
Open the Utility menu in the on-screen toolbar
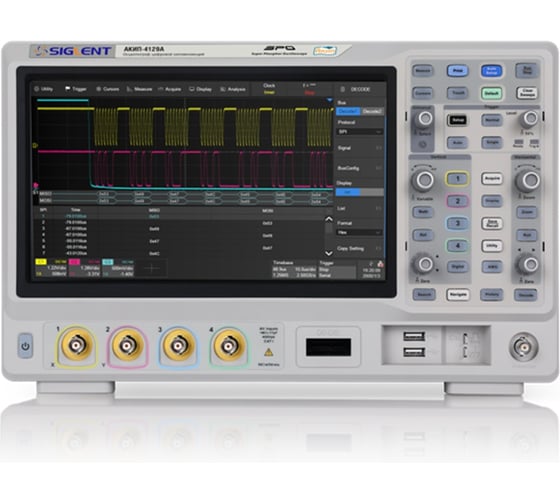(44, 89)
